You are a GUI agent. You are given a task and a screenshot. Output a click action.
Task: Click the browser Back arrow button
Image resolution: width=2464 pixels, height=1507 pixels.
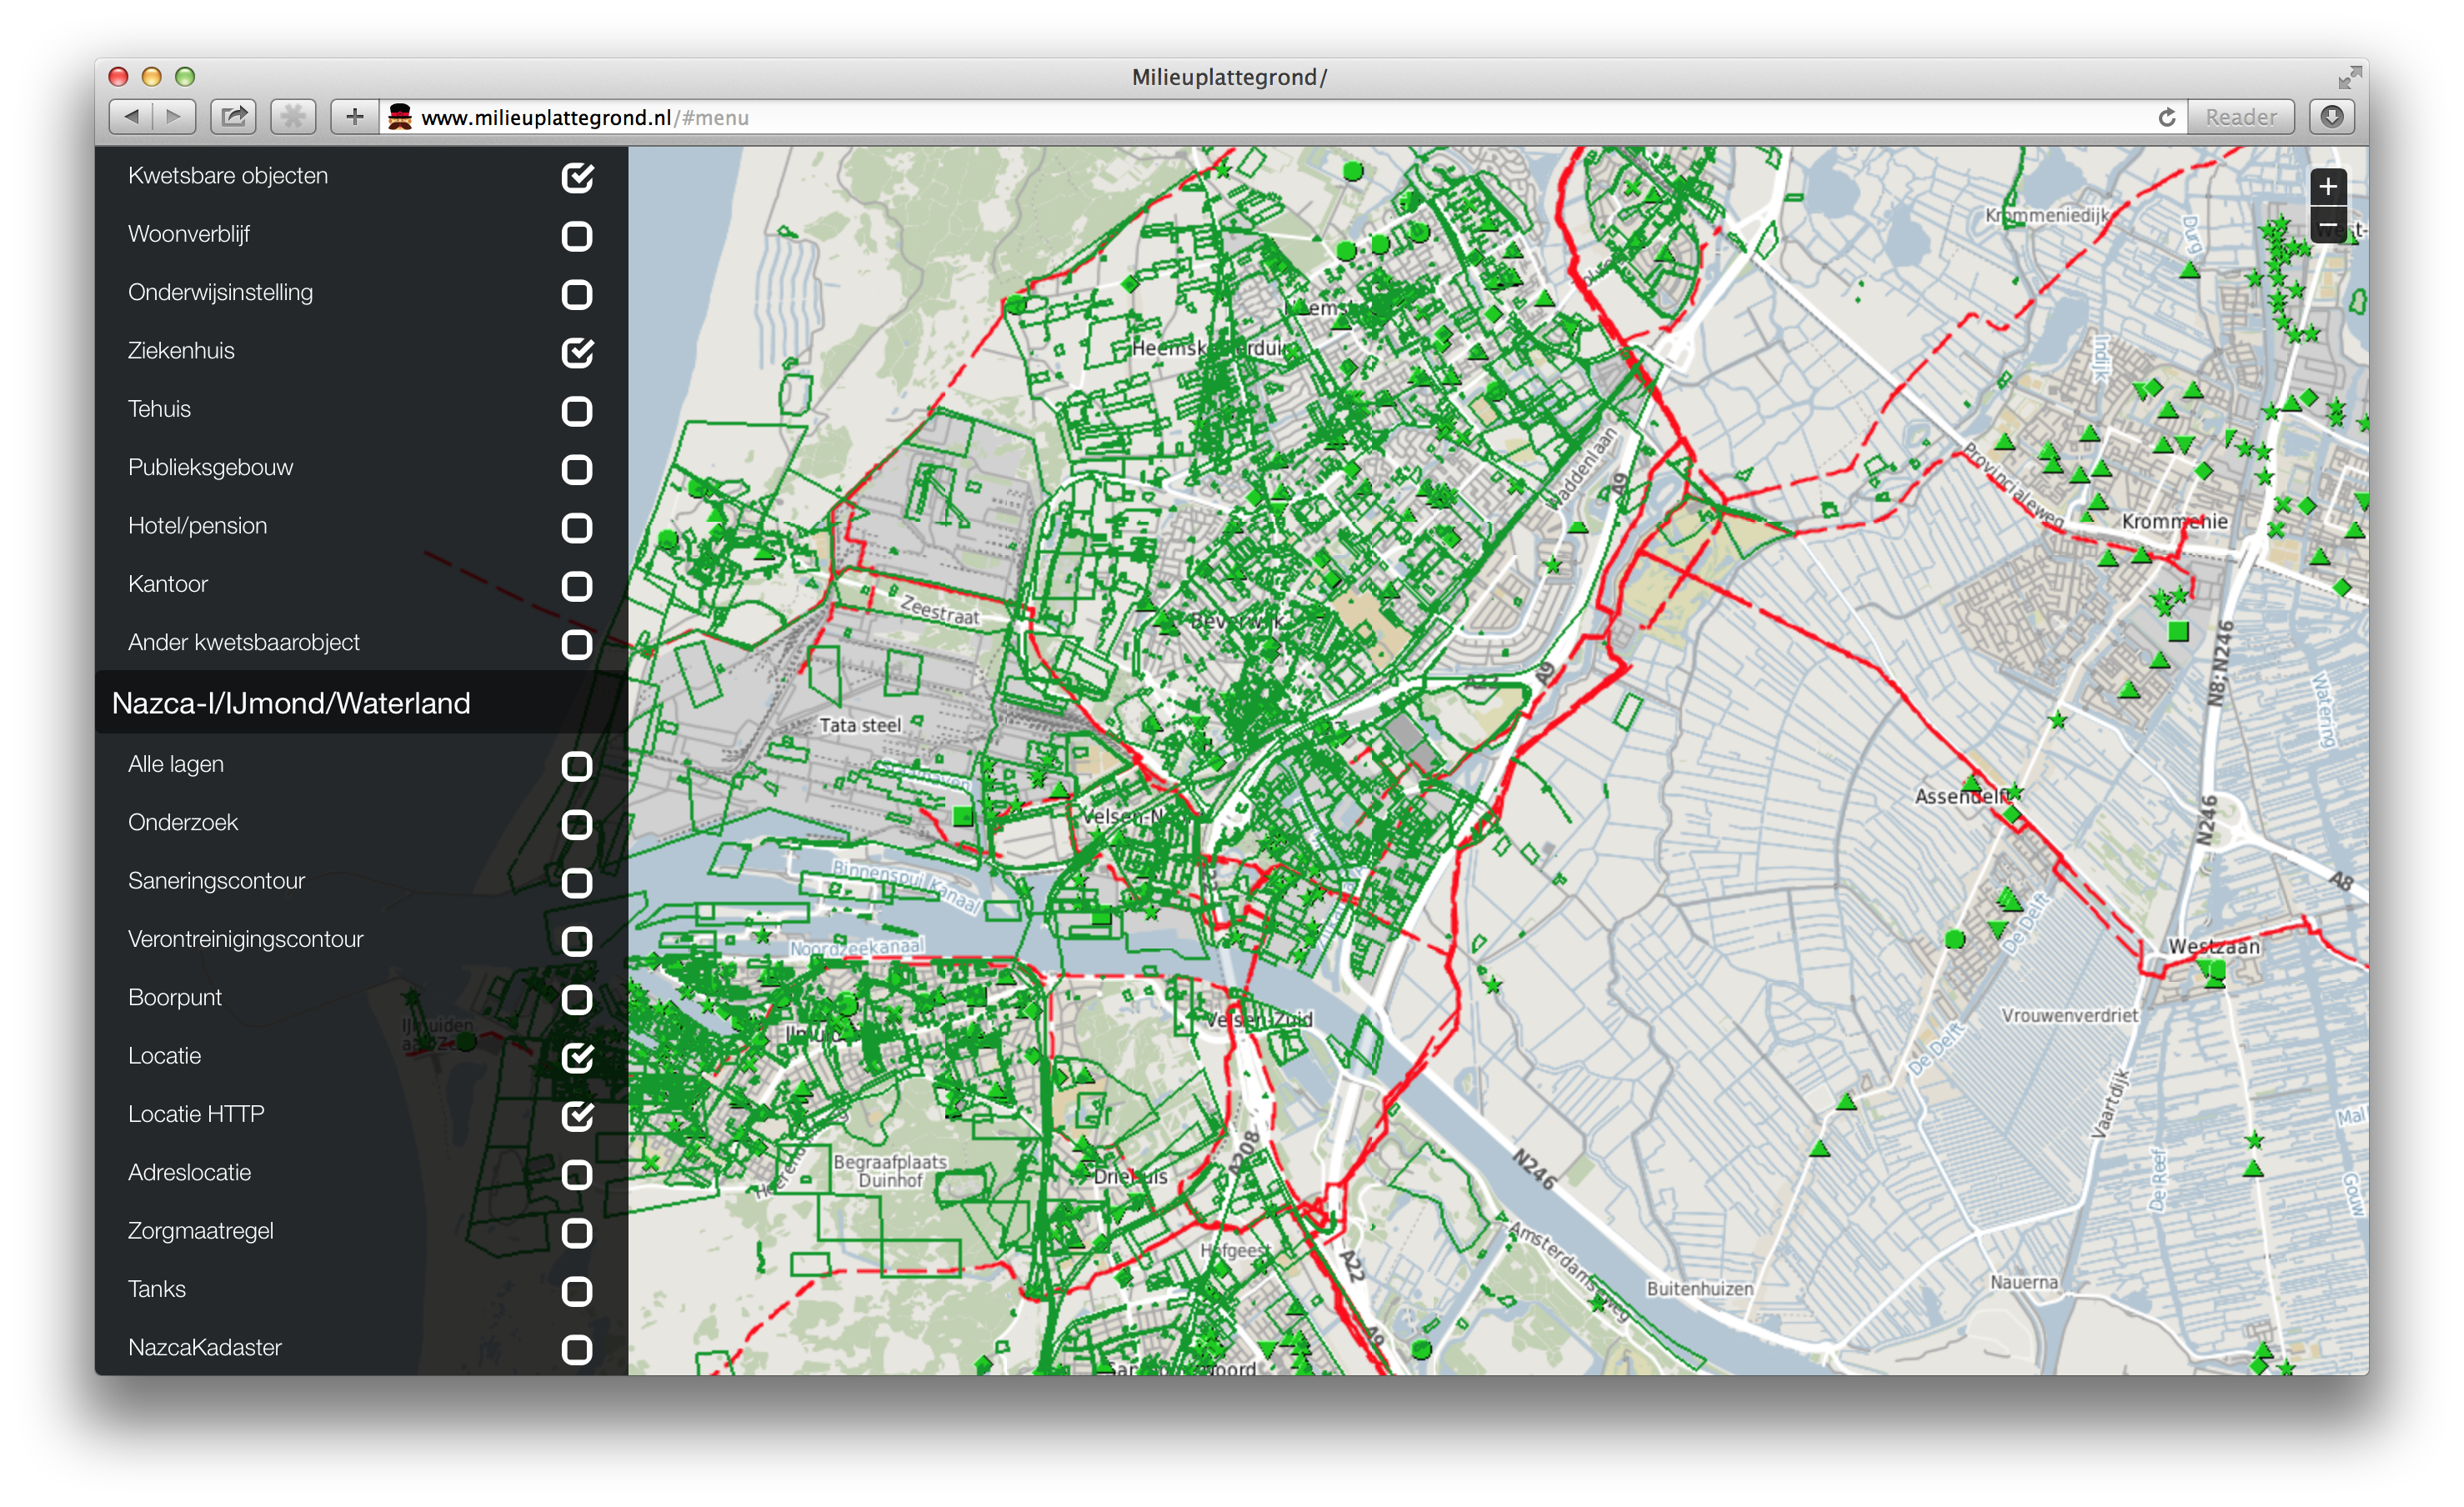[132, 117]
